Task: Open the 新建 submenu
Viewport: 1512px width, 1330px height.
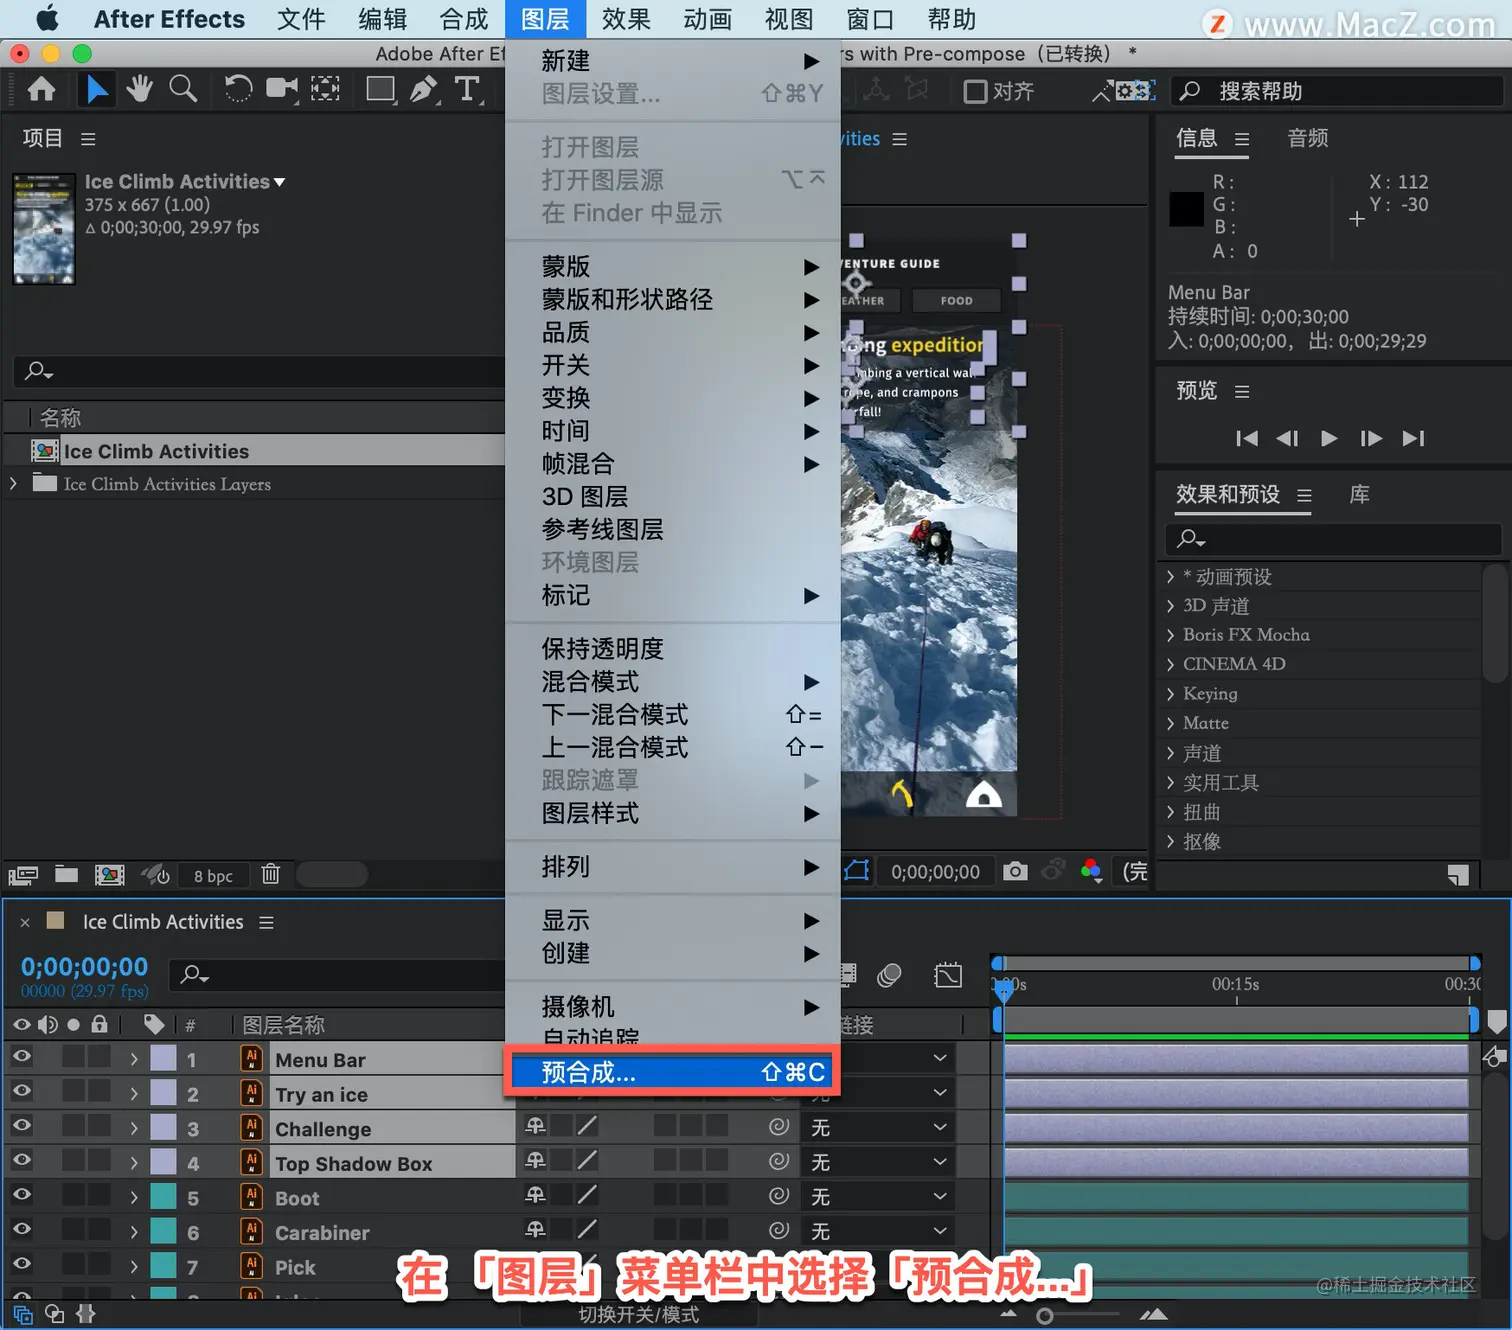Action: click(672, 61)
